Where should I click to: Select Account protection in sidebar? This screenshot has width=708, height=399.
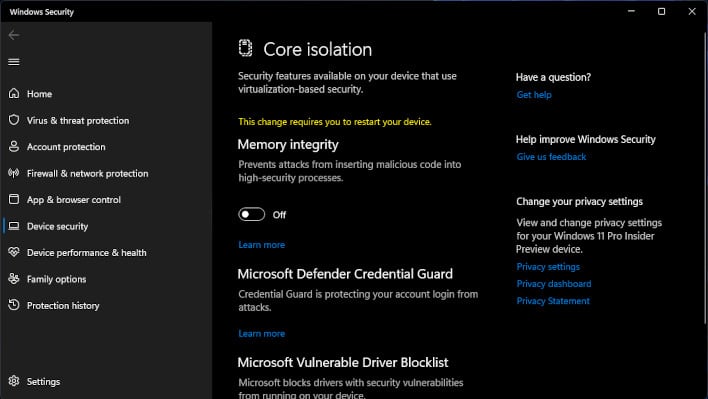[x=66, y=147]
